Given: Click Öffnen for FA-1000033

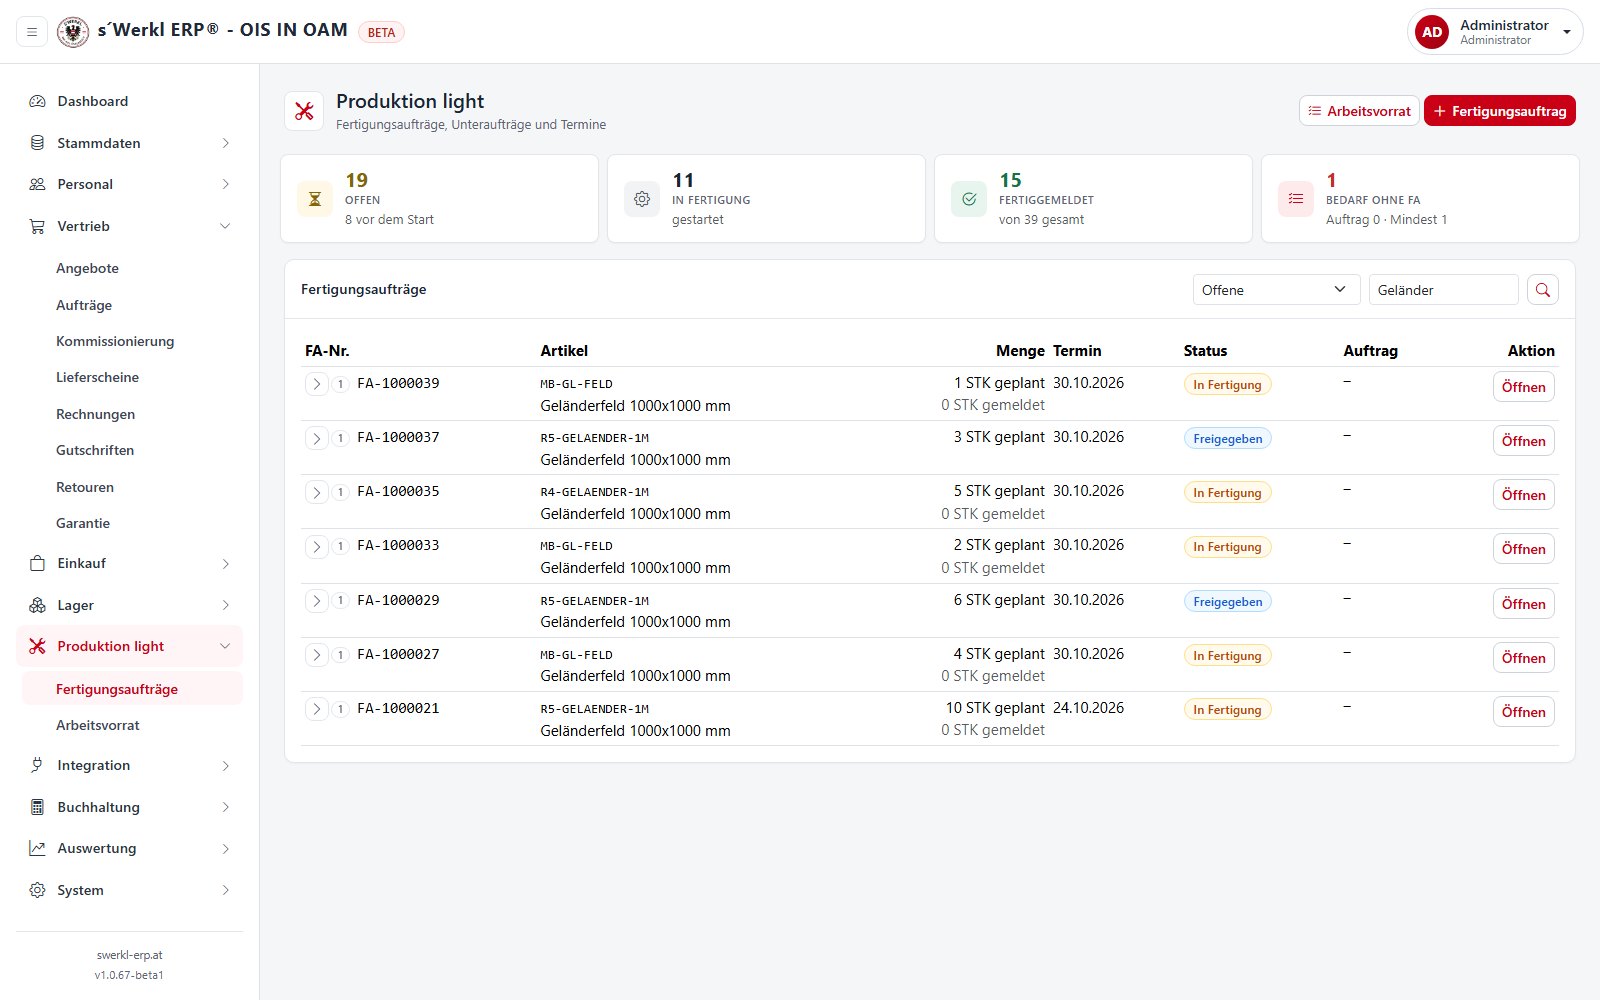Looking at the screenshot, I should [x=1523, y=549].
